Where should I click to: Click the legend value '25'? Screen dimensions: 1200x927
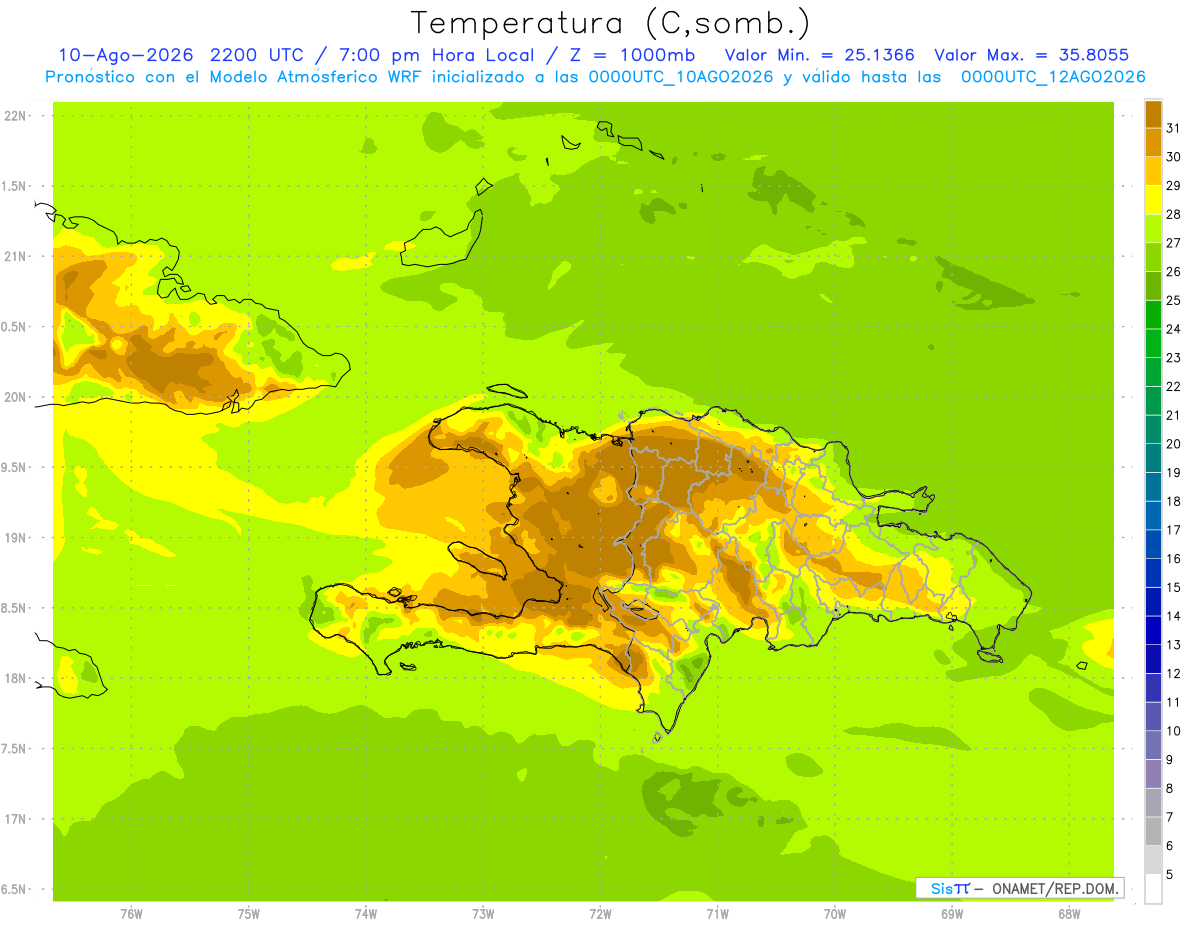coord(1174,300)
